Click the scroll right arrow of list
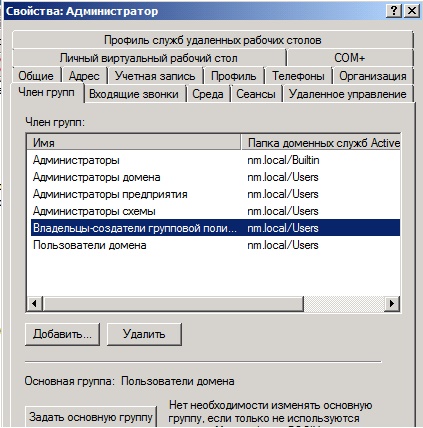The width and height of the screenshot is (423, 428). coord(392,304)
